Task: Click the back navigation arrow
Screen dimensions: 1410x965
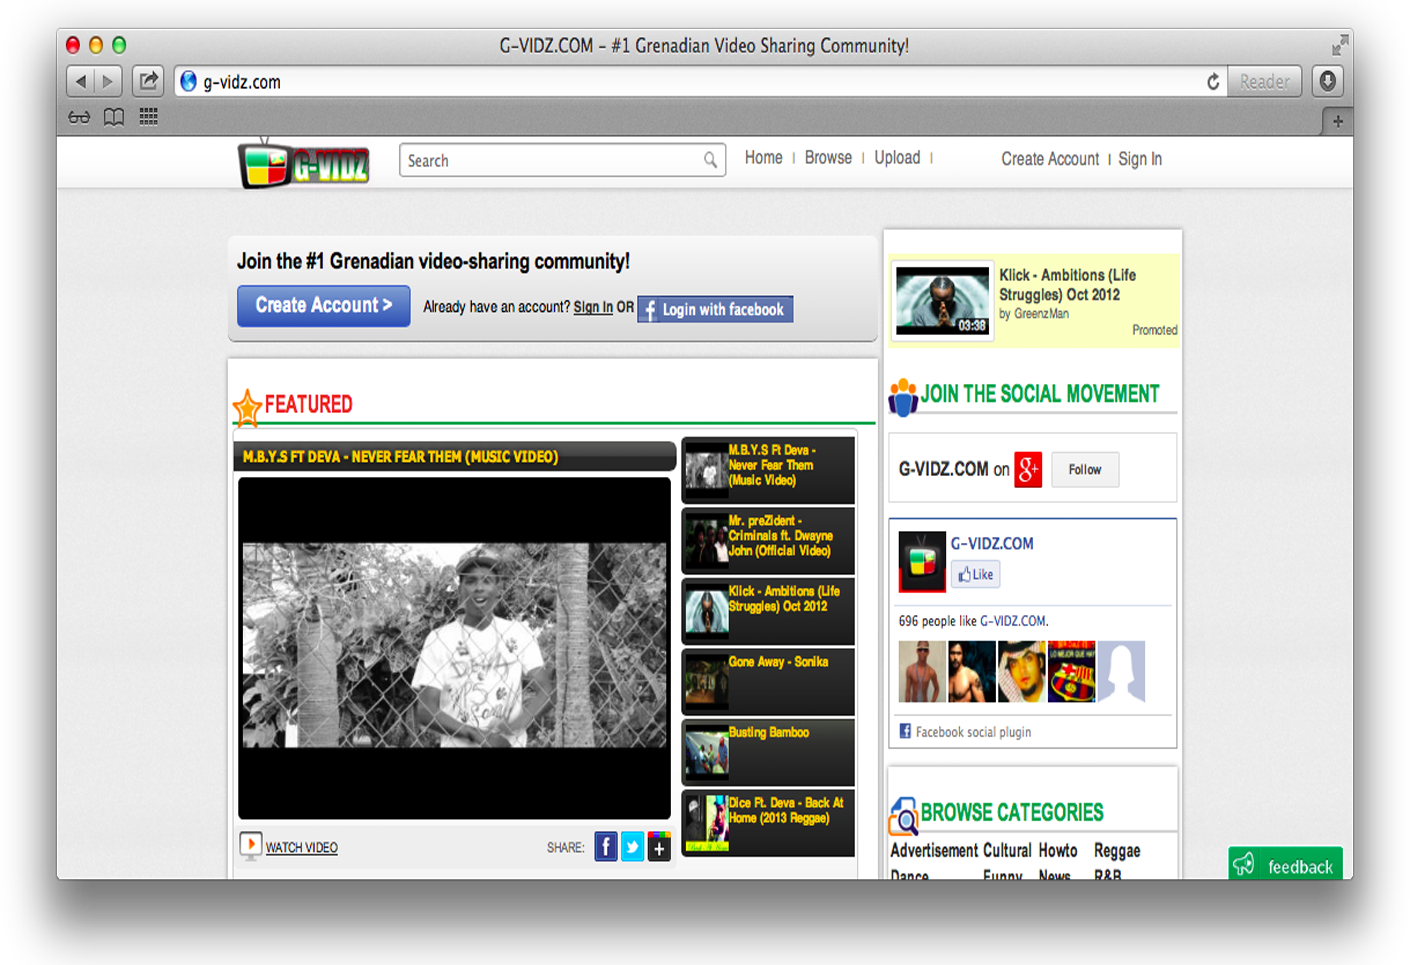Action: tap(80, 81)
